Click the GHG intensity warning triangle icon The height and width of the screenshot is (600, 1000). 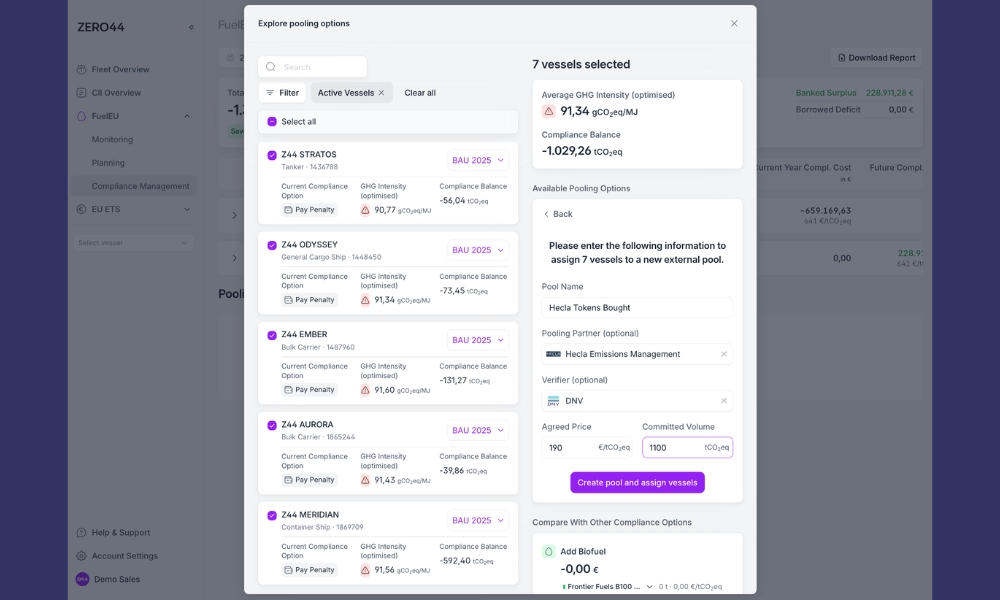pos(549,111)
